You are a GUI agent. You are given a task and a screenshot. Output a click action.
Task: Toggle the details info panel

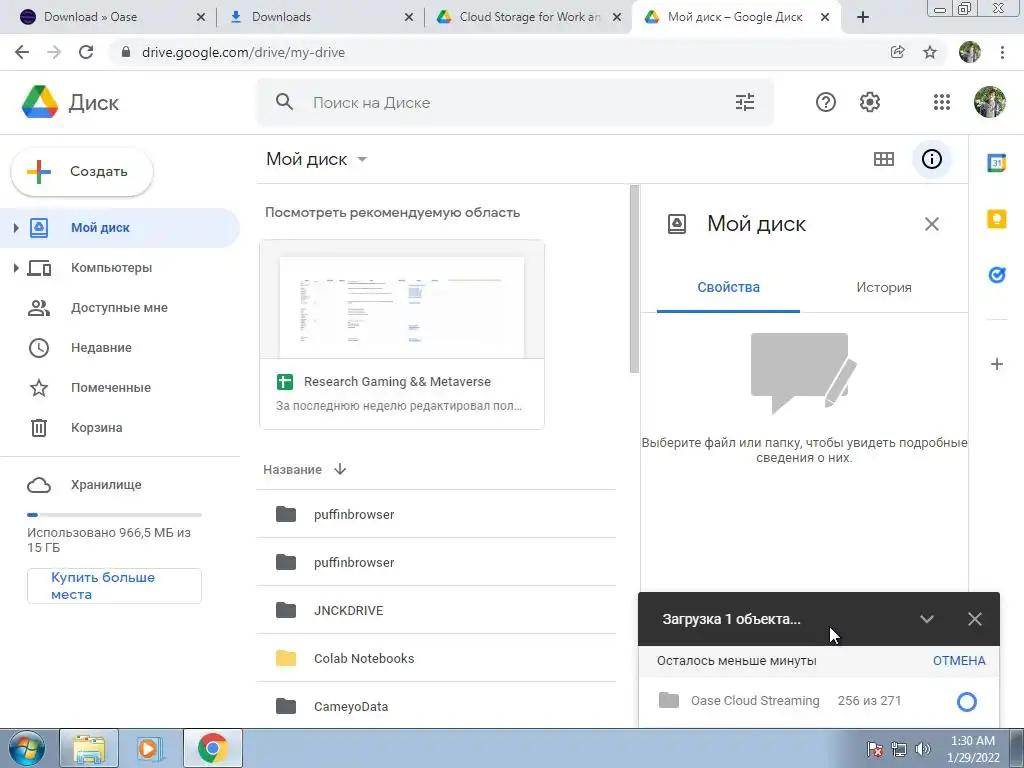pyautogui.click(x=931, y=159)
